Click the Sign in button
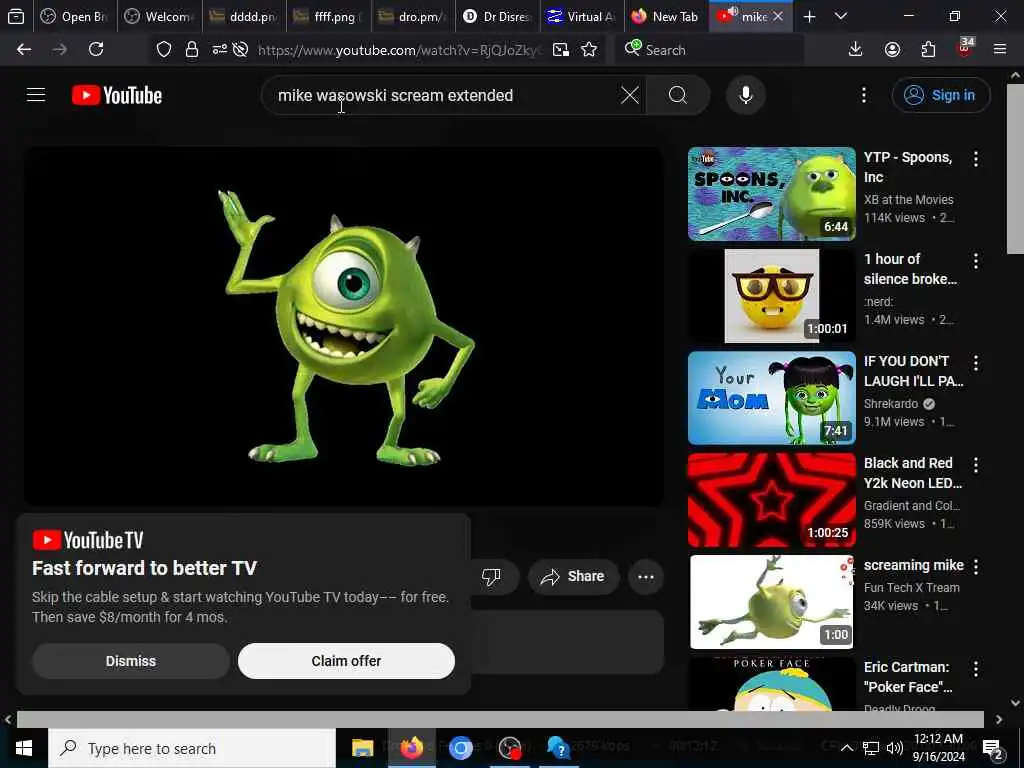Viewport: 1024px width, 768px height. [x=940, y=95]
